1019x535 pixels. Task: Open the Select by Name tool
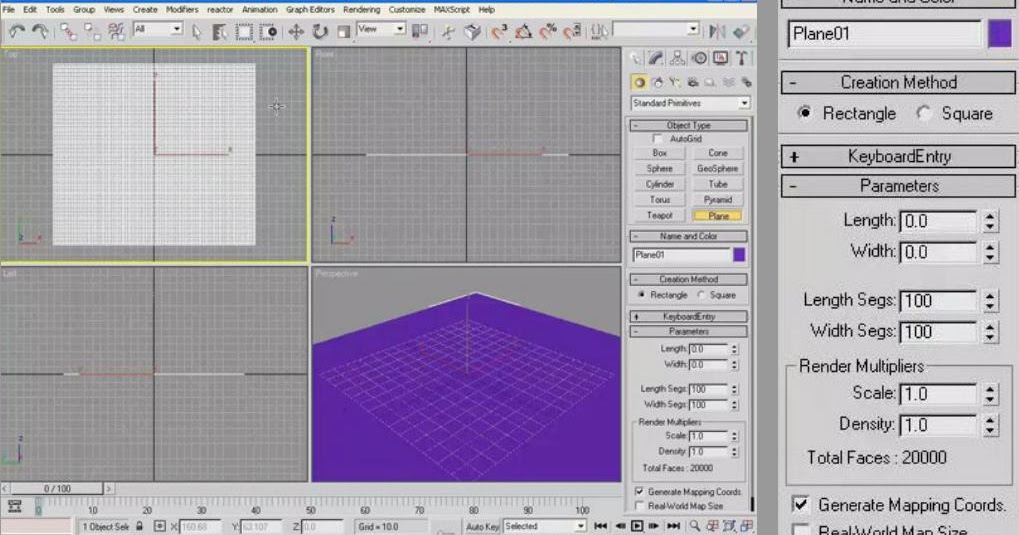[x=220, y=31]
